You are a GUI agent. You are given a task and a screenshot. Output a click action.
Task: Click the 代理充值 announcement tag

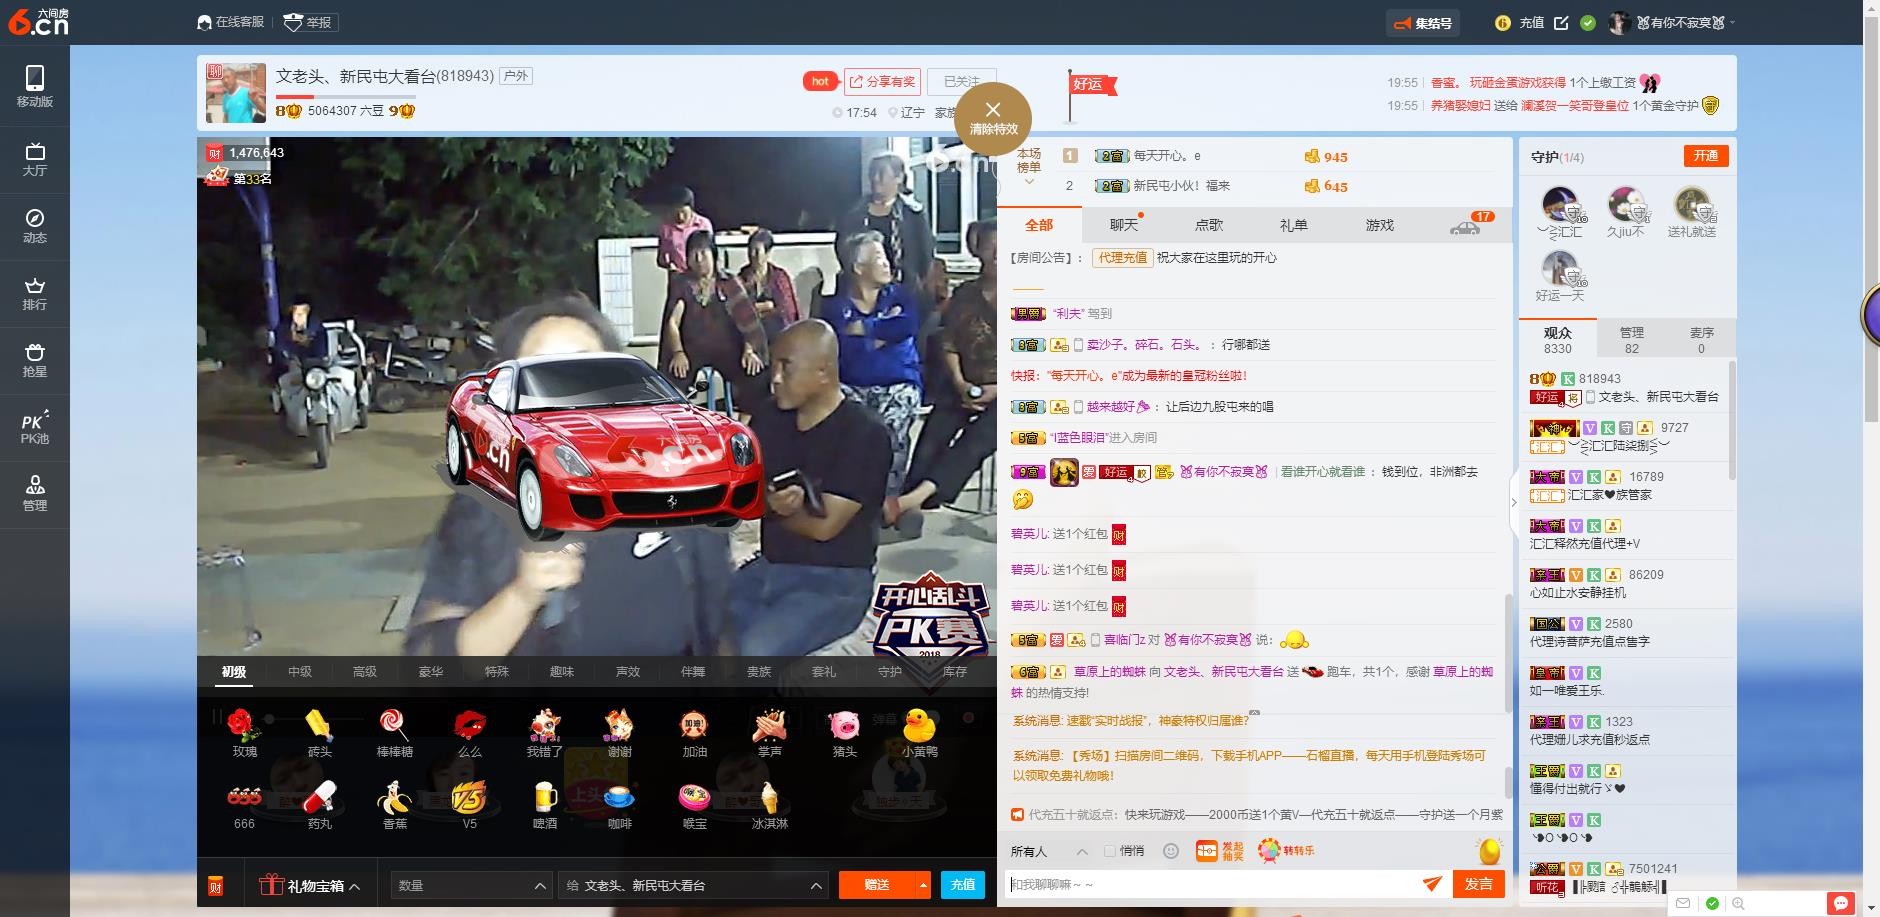pos(1122,258)
